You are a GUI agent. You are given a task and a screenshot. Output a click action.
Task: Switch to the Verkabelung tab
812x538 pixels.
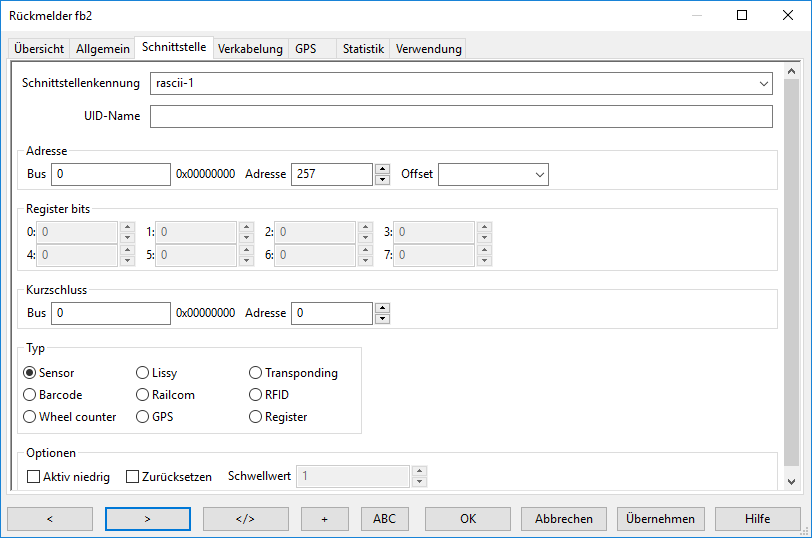pyautogui.click(x=250, y=49)
